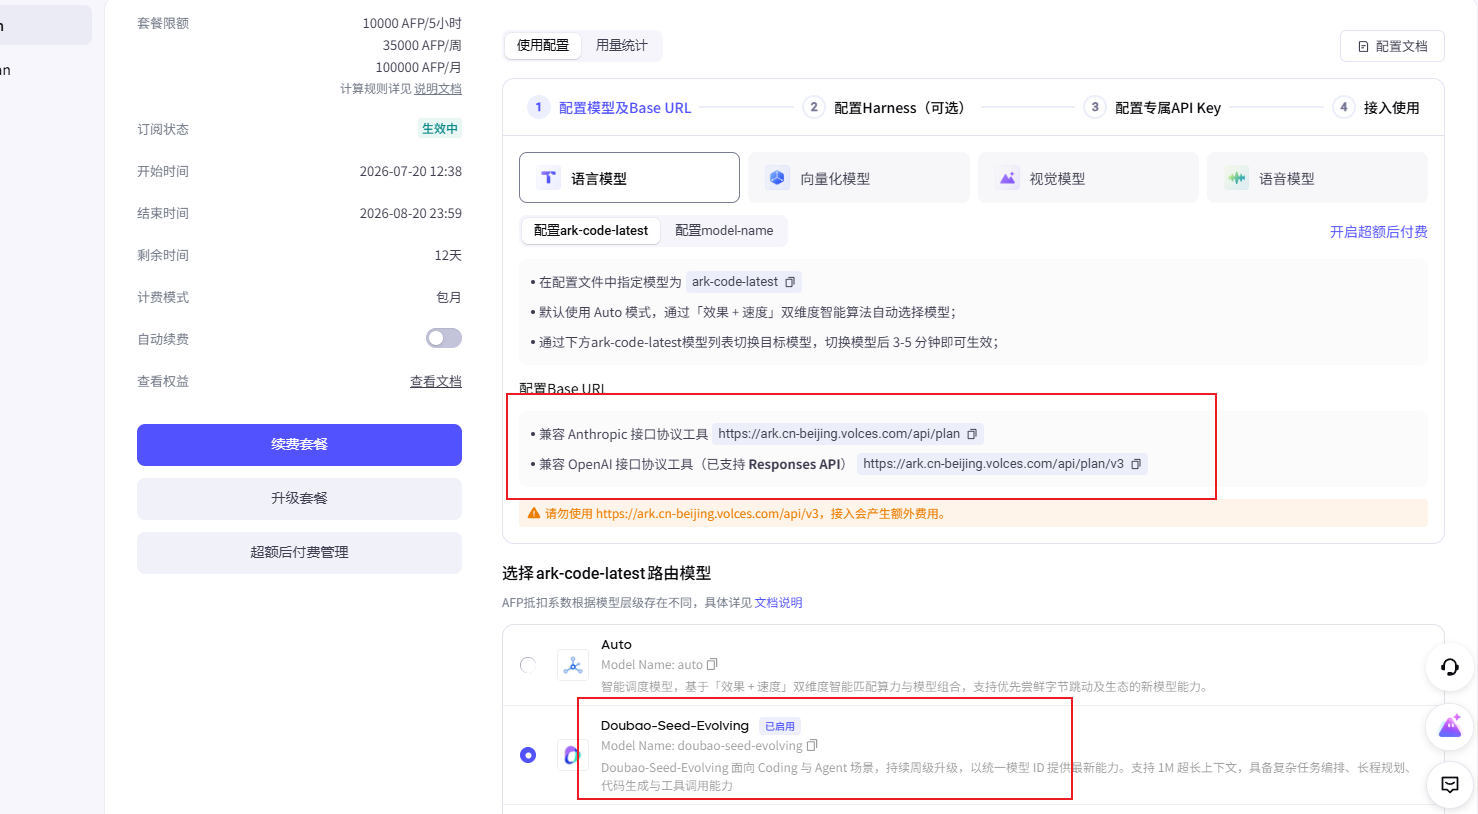Click the 包月 billing mode value
This screenshot has height=814, width=1478.
tap(449, 297)
